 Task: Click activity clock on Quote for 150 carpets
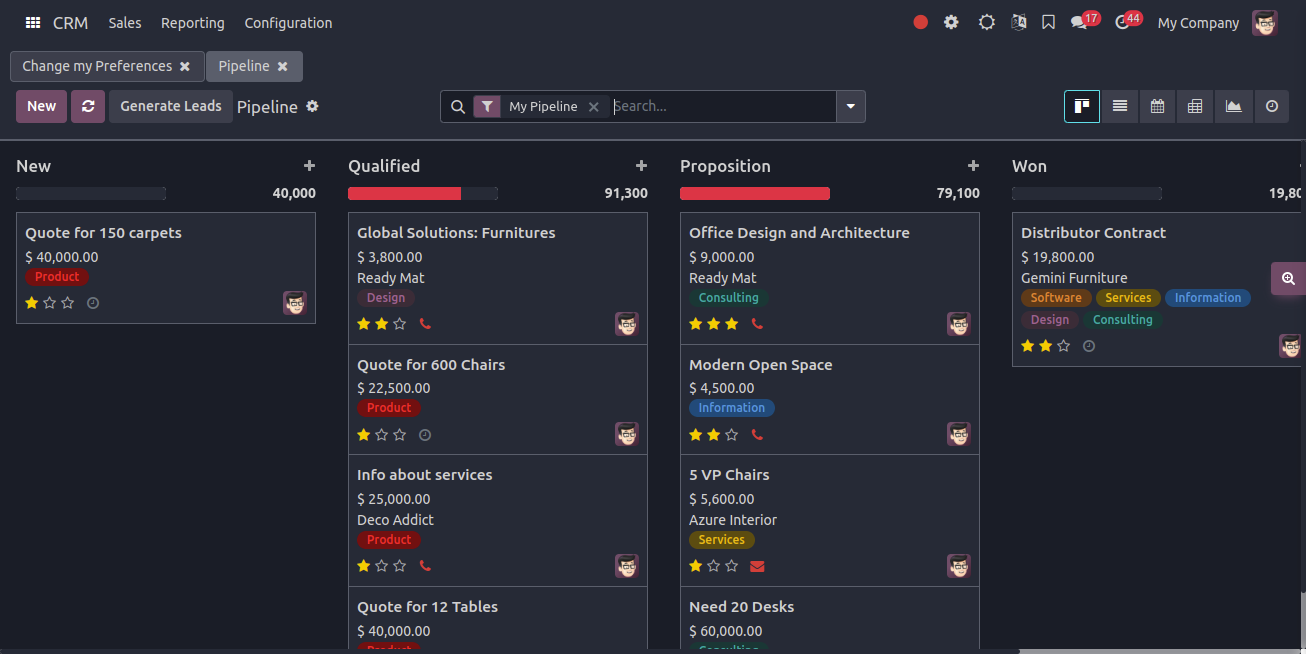93,303
